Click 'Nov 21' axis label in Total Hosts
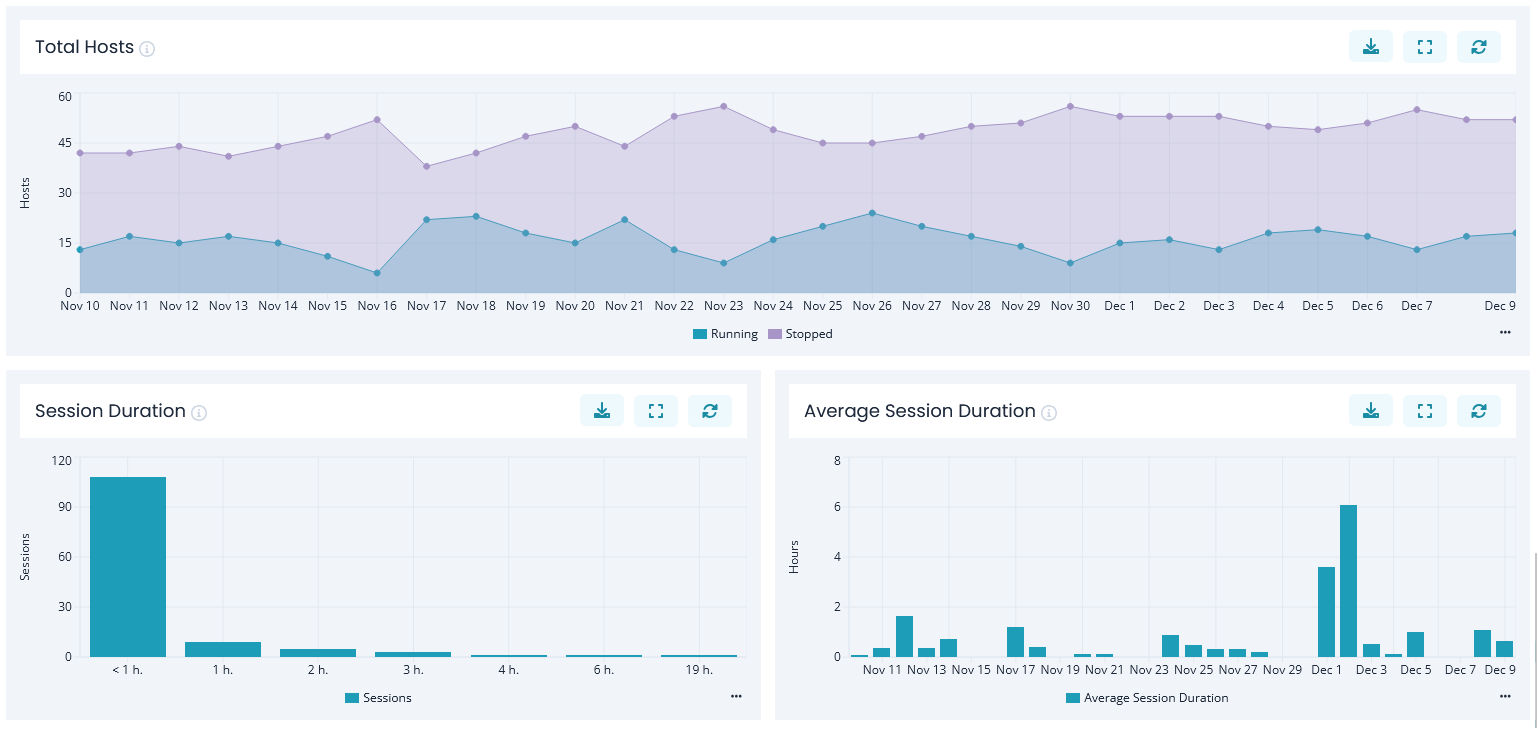1538x735 pixels. pyautogui.click(x=624, y=306)
